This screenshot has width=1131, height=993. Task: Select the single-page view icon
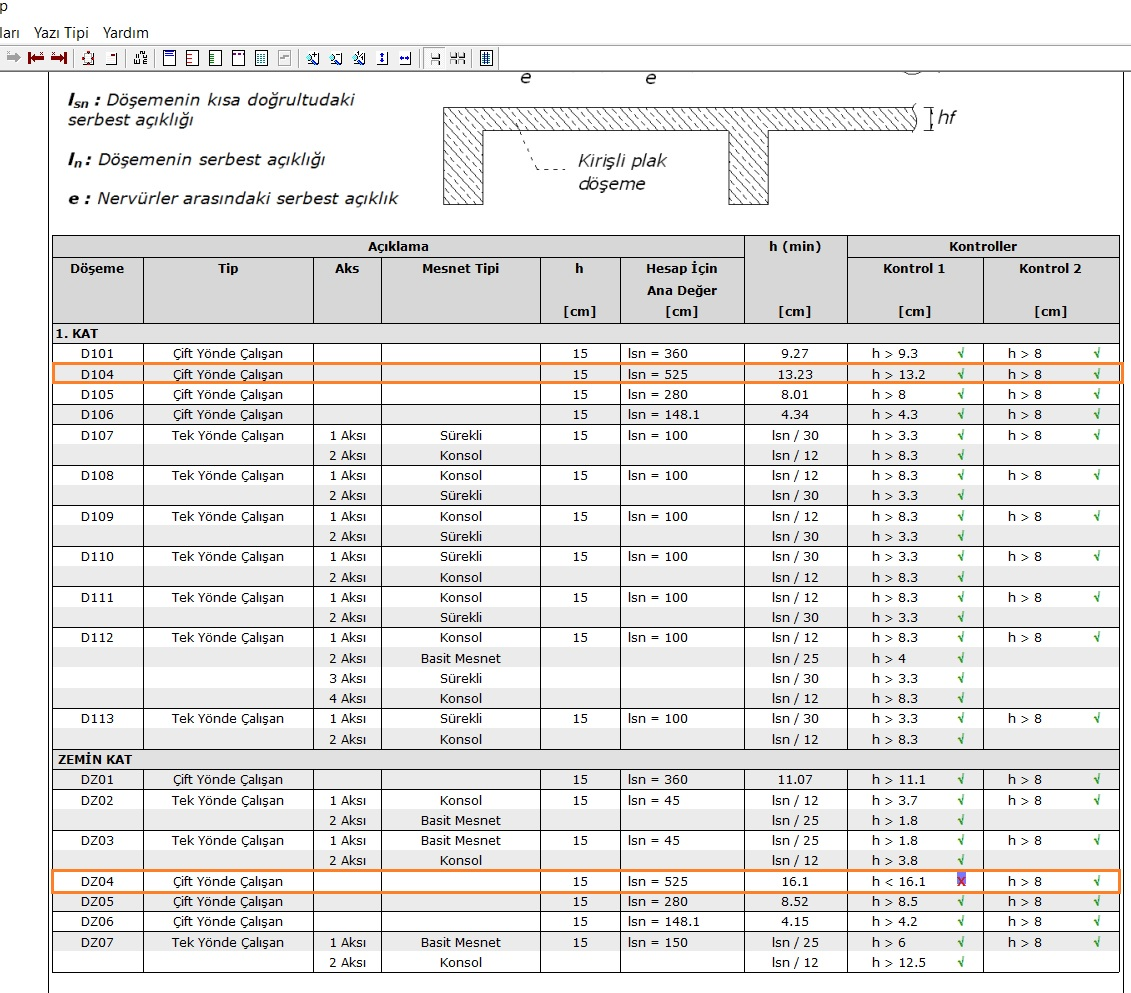click(435, 58)
